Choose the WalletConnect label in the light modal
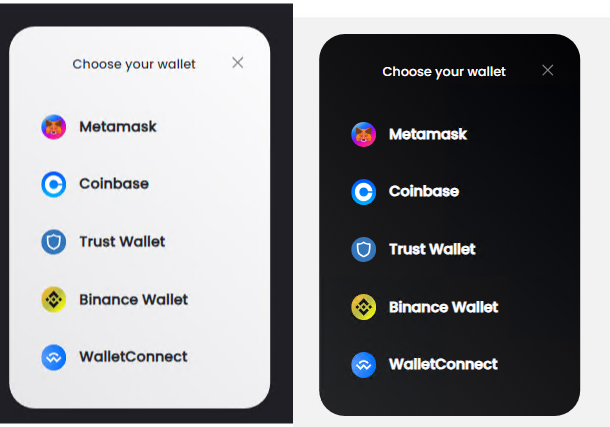The image size is (610, 427). (133, 357)
